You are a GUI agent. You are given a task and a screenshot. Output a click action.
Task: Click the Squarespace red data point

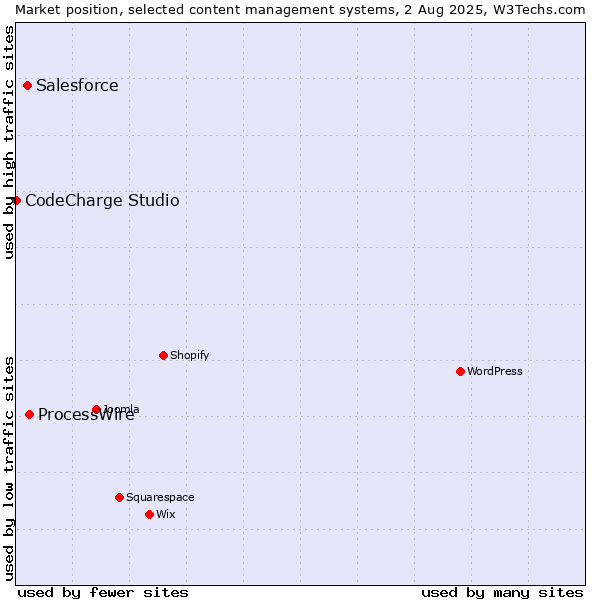pyautogui.click(x=119, y=497)
